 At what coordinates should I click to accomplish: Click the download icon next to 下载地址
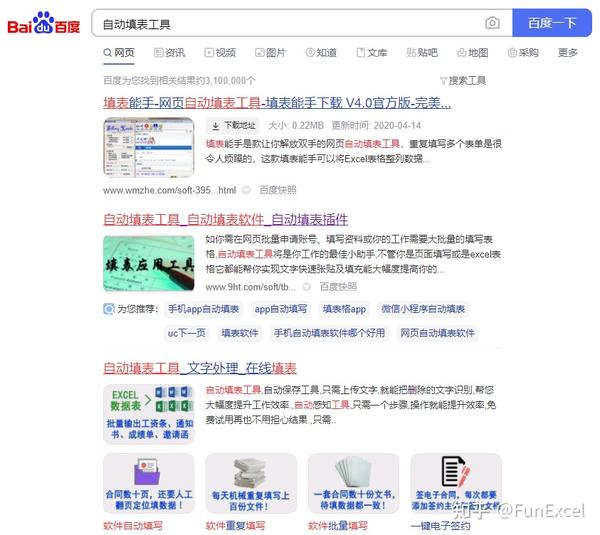[x=216, y=126]
